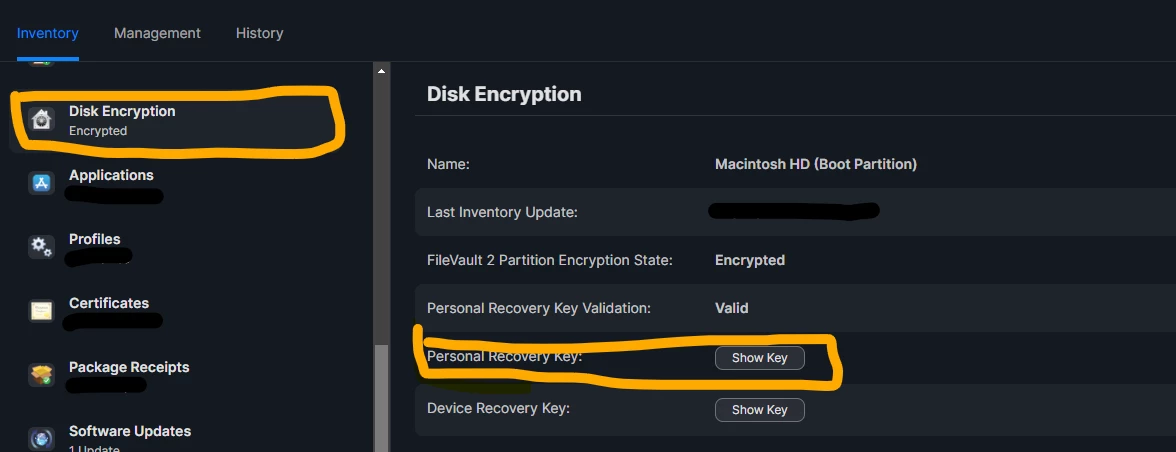Reveal the Device Recovery Key

pos(759,409)
